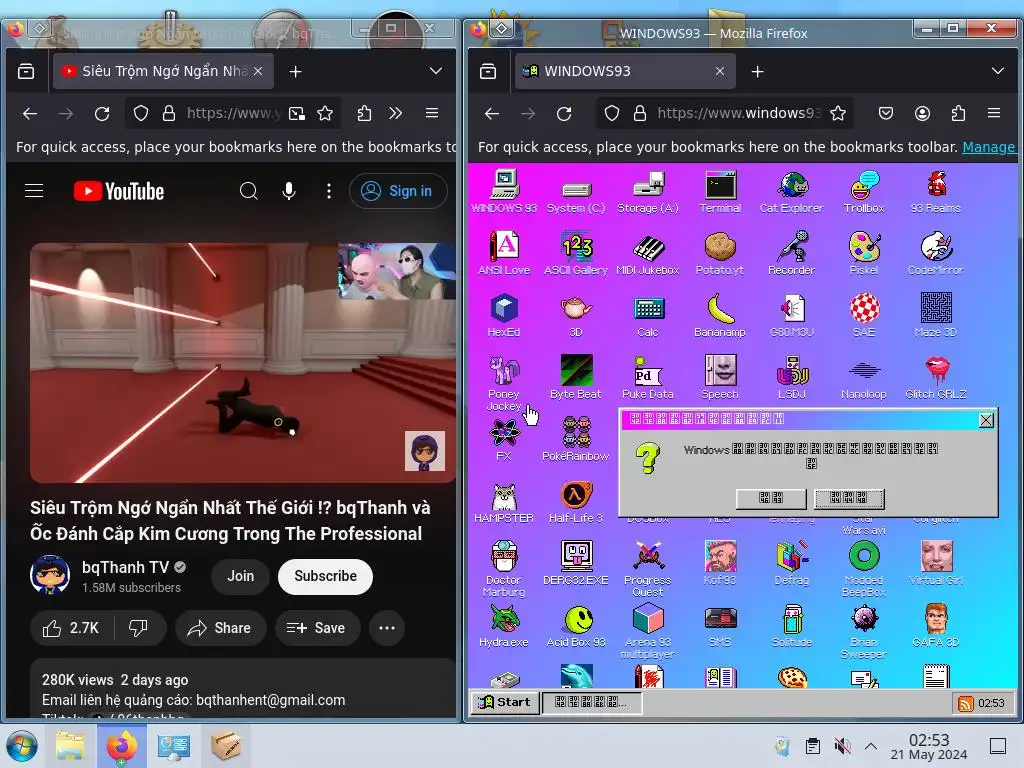Screen dimensions: 1024x768
Task: Launch LSDJ icon
Action: 792,377
